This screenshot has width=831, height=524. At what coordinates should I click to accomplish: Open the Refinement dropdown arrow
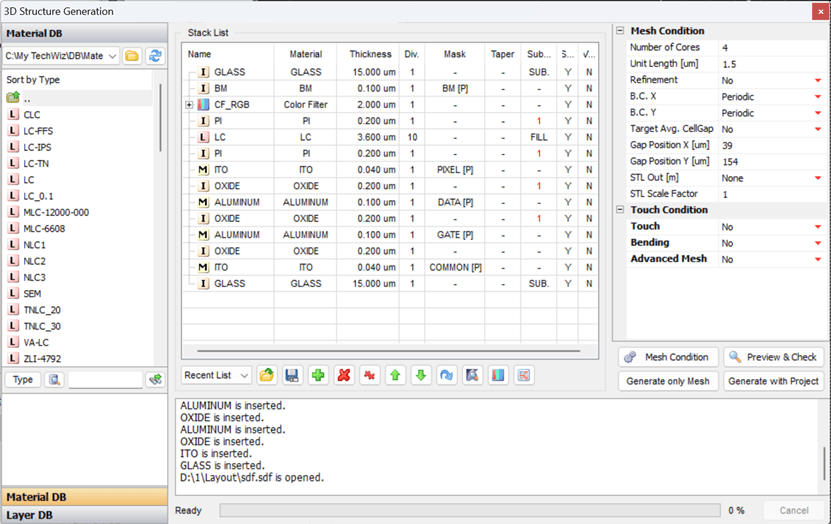pyautogui.click(x=817, y=80)
